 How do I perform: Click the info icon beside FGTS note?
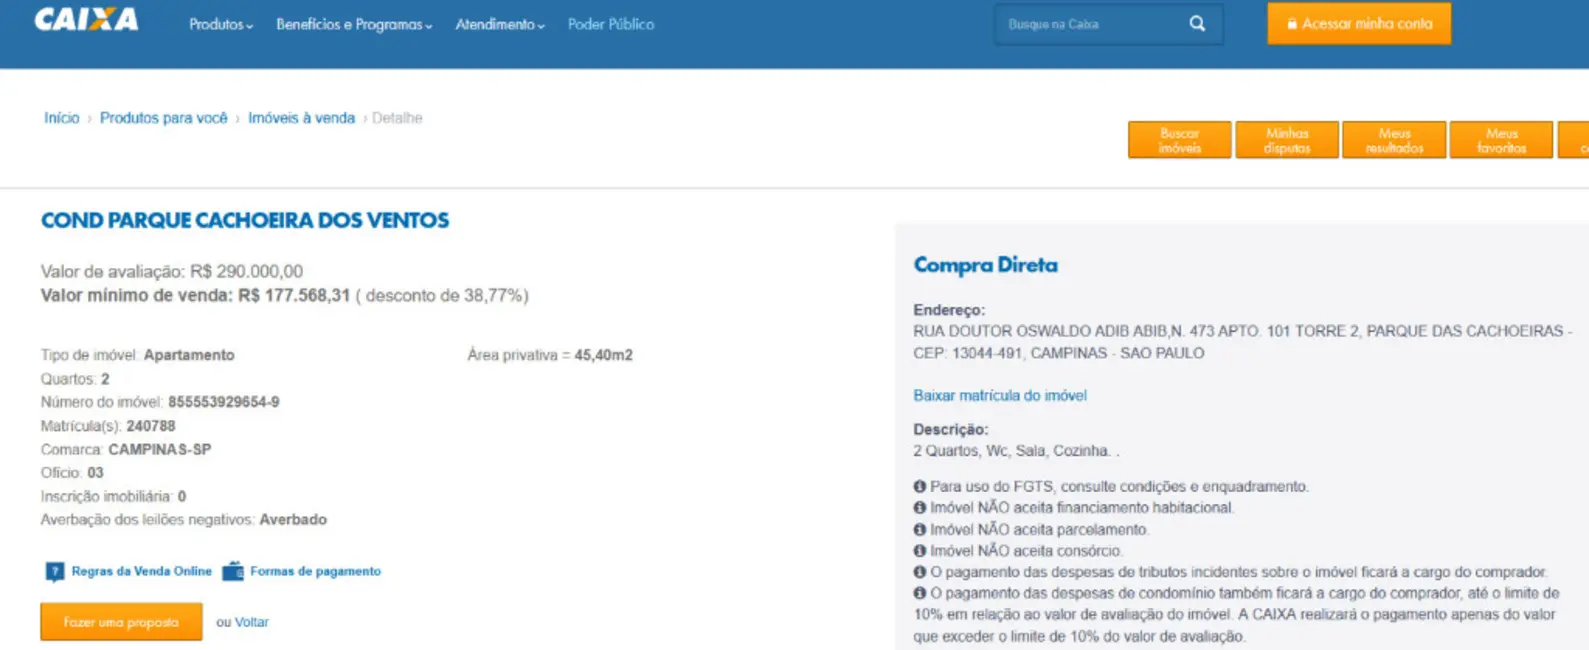tap(920, 487)
